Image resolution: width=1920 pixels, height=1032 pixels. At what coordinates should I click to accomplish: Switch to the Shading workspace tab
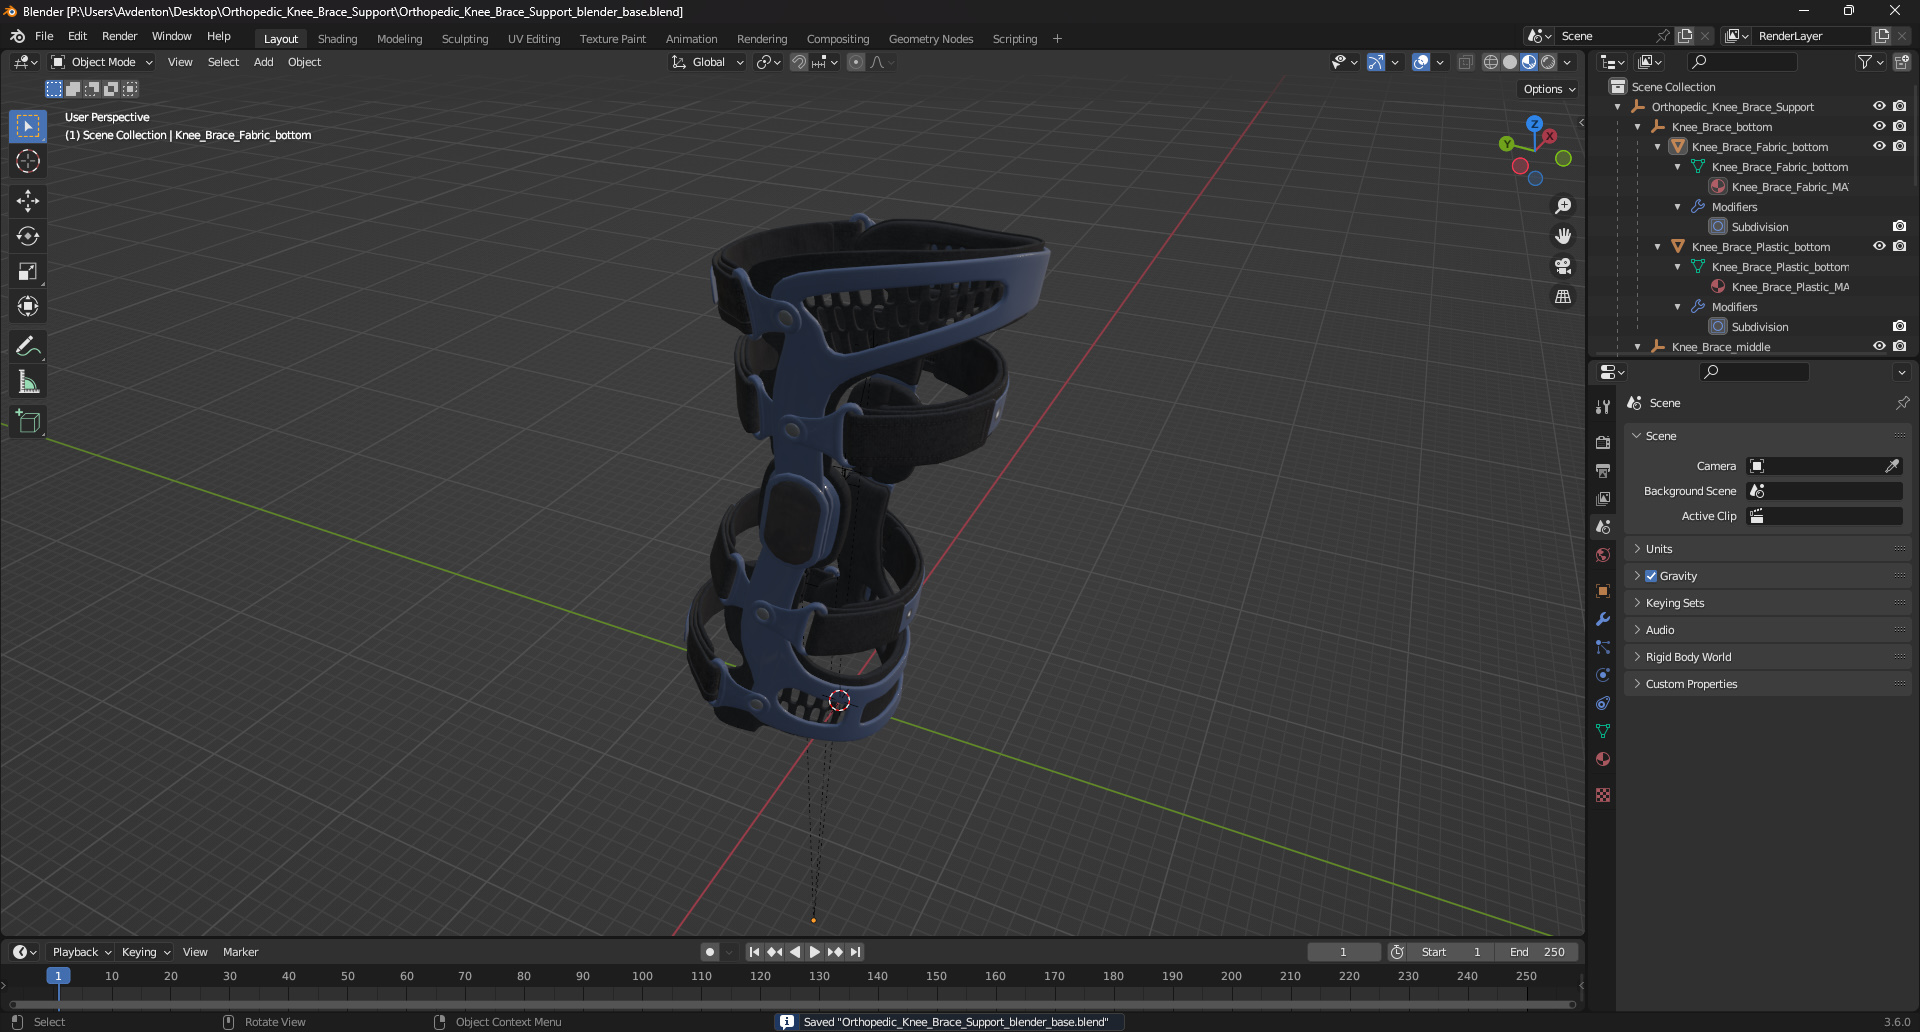[337, 39]
